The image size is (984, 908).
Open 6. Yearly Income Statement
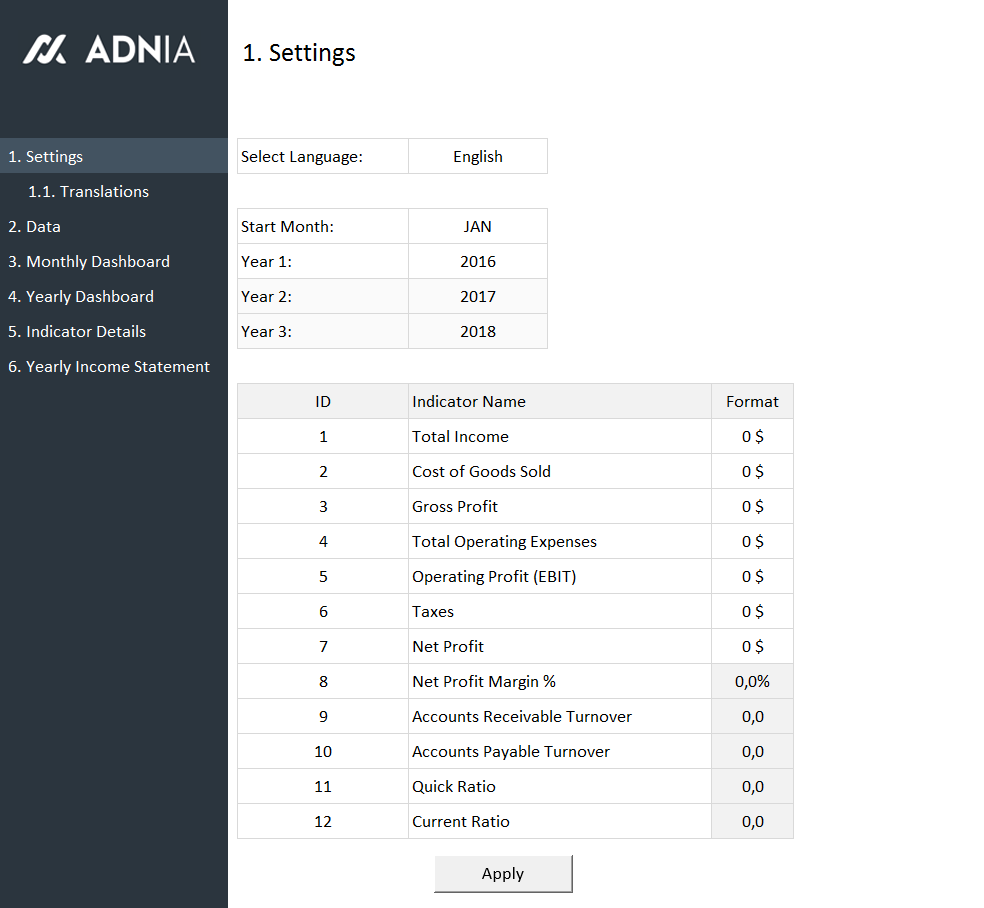(109, 367)
